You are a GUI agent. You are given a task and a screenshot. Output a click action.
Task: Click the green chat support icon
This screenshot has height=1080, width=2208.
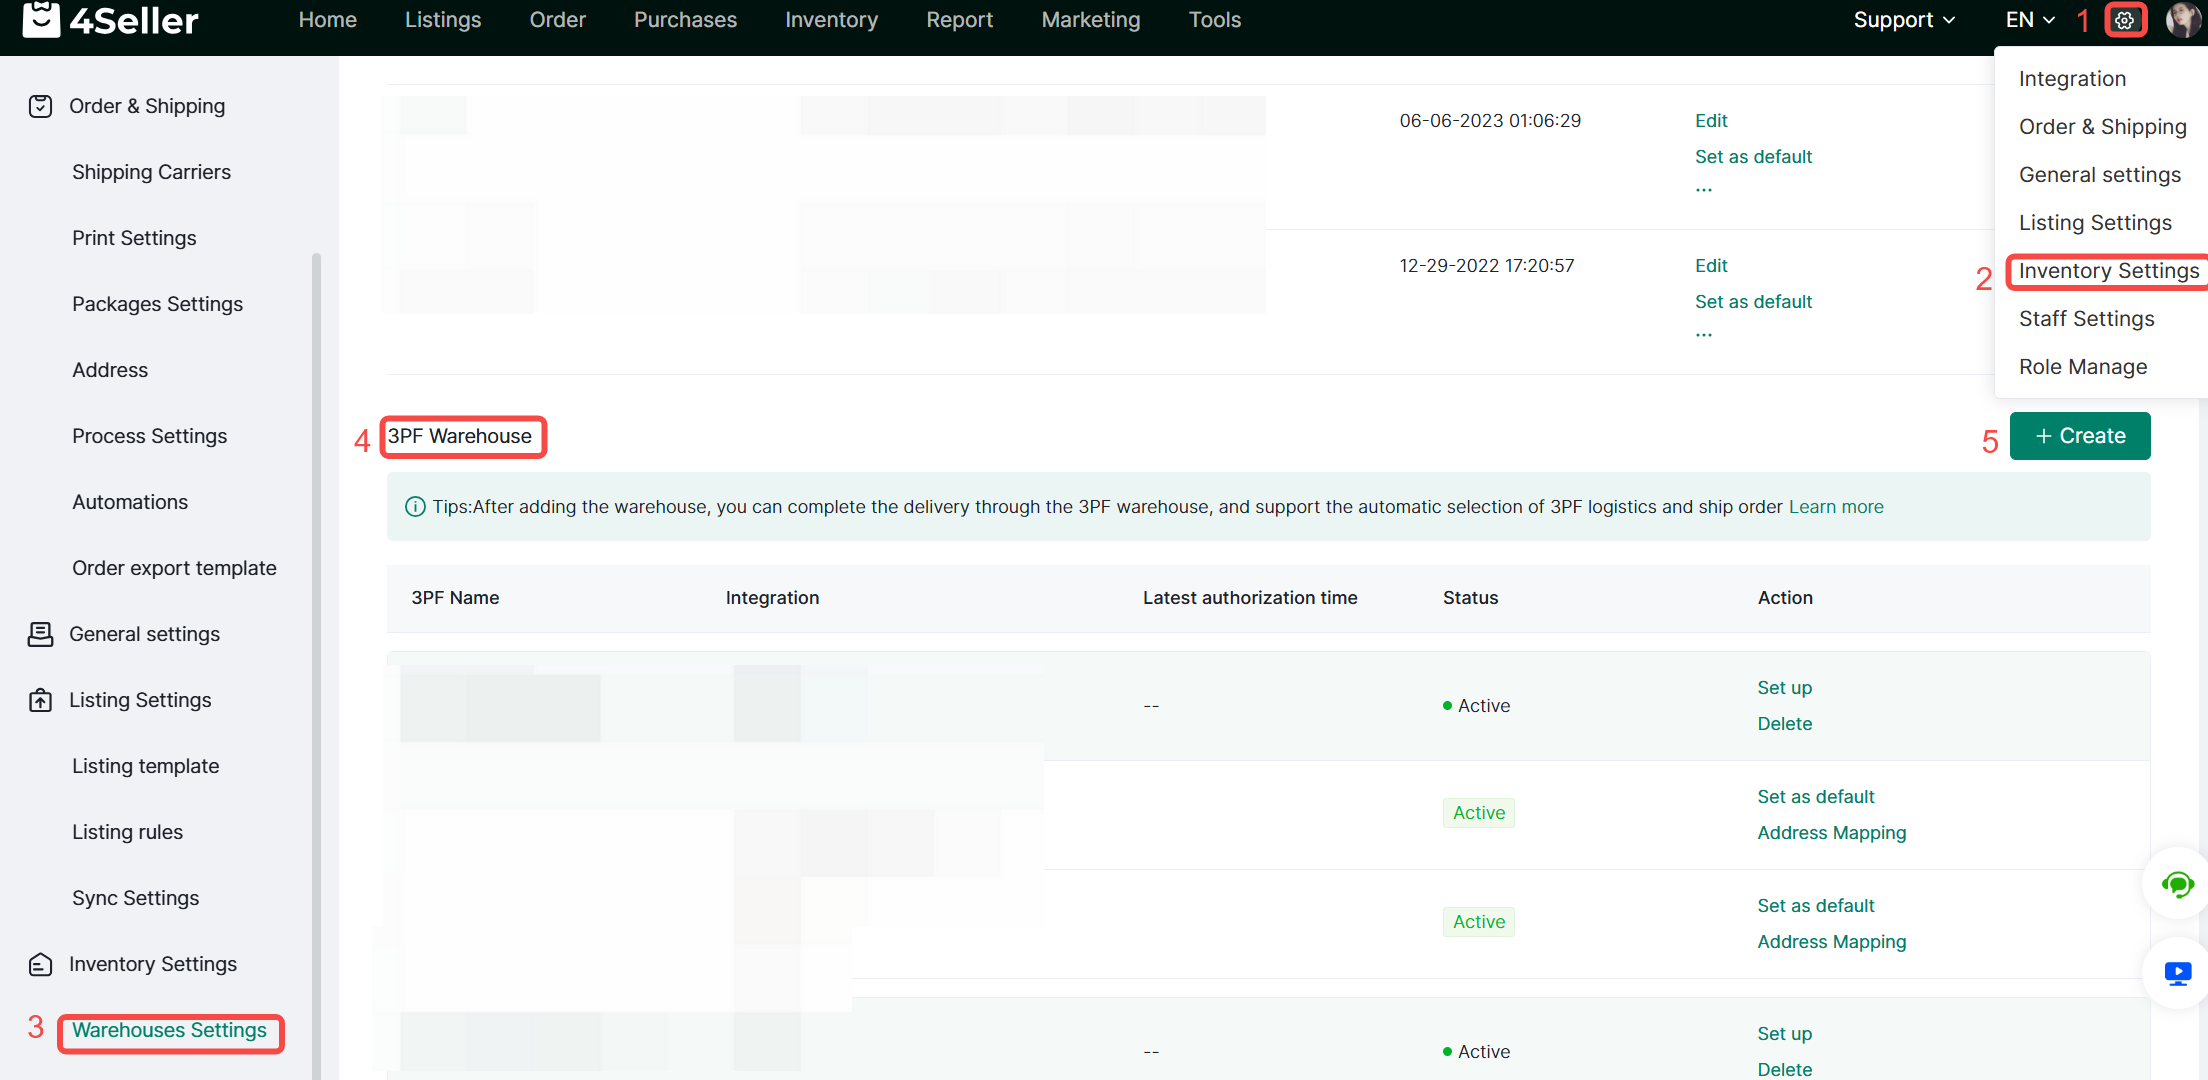click(2176, 884)
